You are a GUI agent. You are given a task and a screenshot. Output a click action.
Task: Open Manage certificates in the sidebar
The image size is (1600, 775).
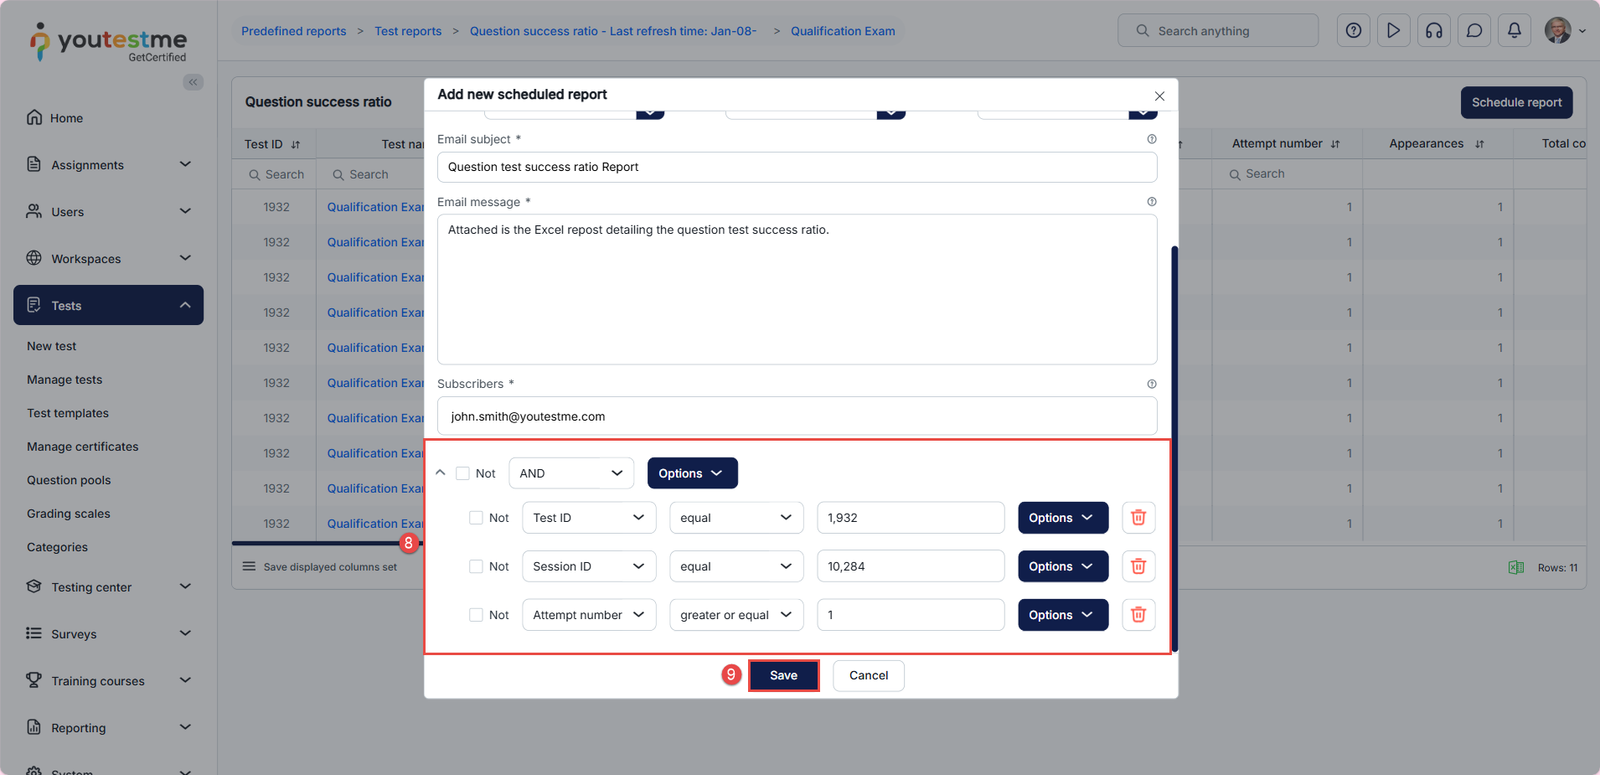click(83, 447)
